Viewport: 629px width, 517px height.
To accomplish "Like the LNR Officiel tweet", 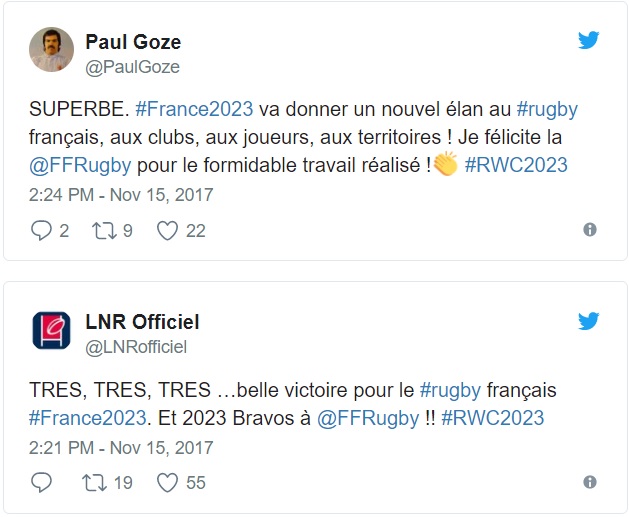I will [168, 482].
